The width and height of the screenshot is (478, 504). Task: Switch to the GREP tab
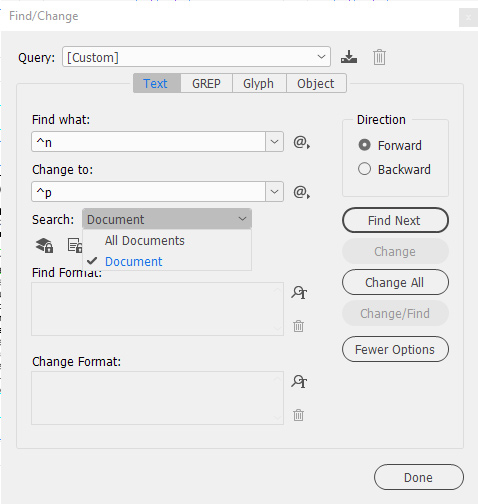click(206, 83)
